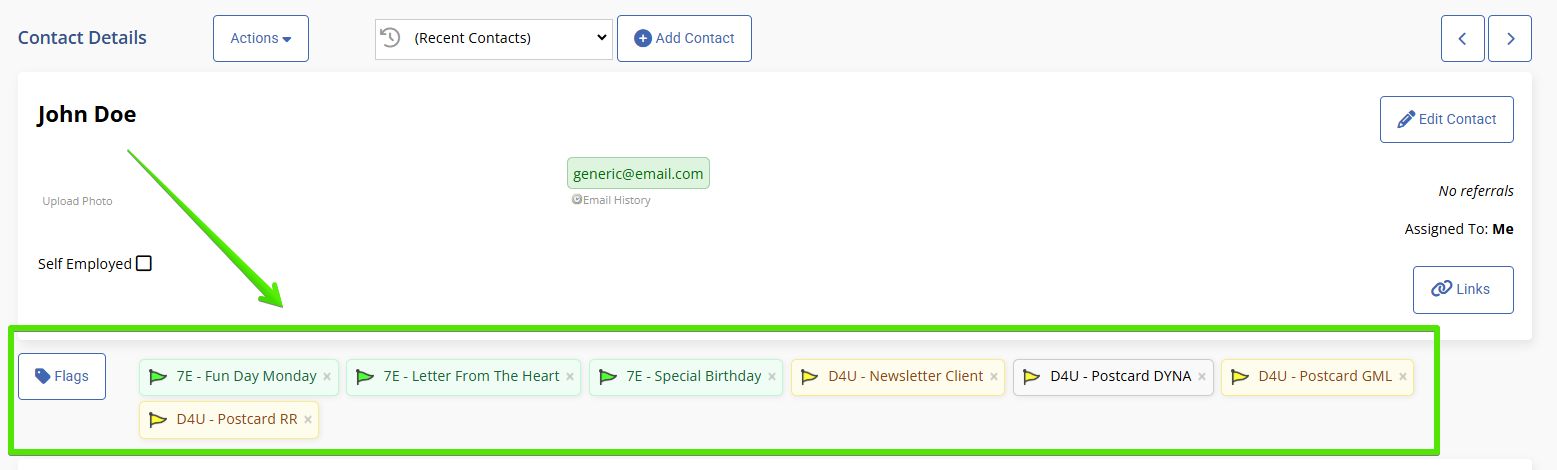The height and width of the screenshot is (470, 1557).
Task: Click the flag icon on Letter From The Heart
Action: point(365,377)
